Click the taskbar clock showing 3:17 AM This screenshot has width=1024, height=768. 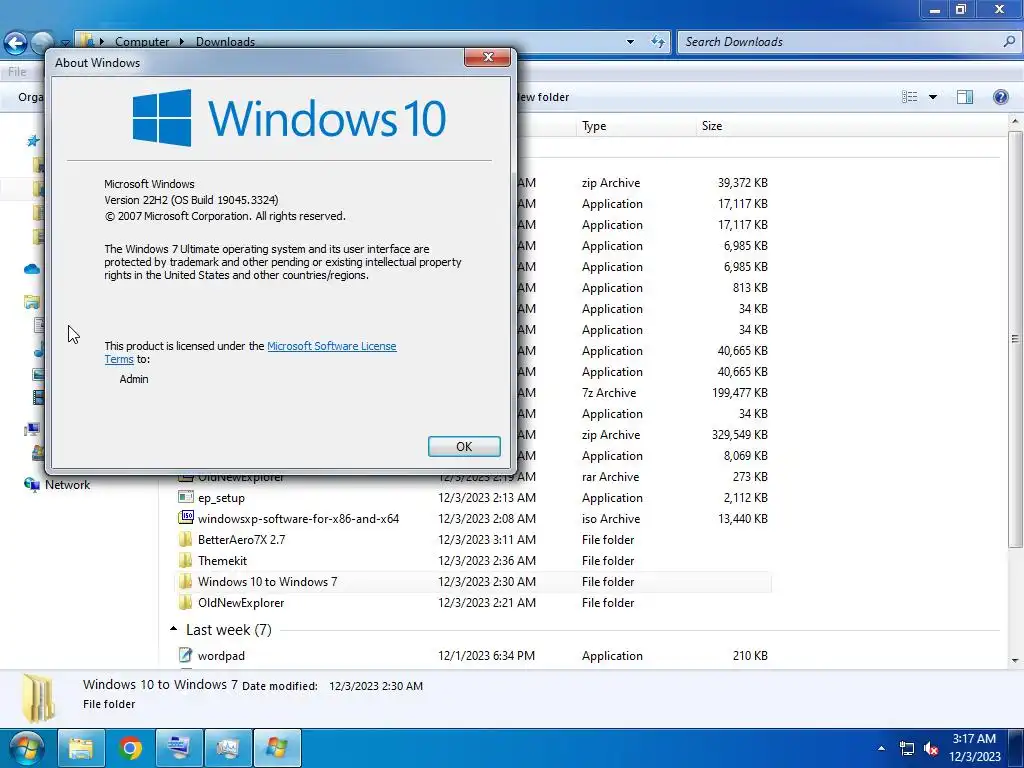pos(974,748)
